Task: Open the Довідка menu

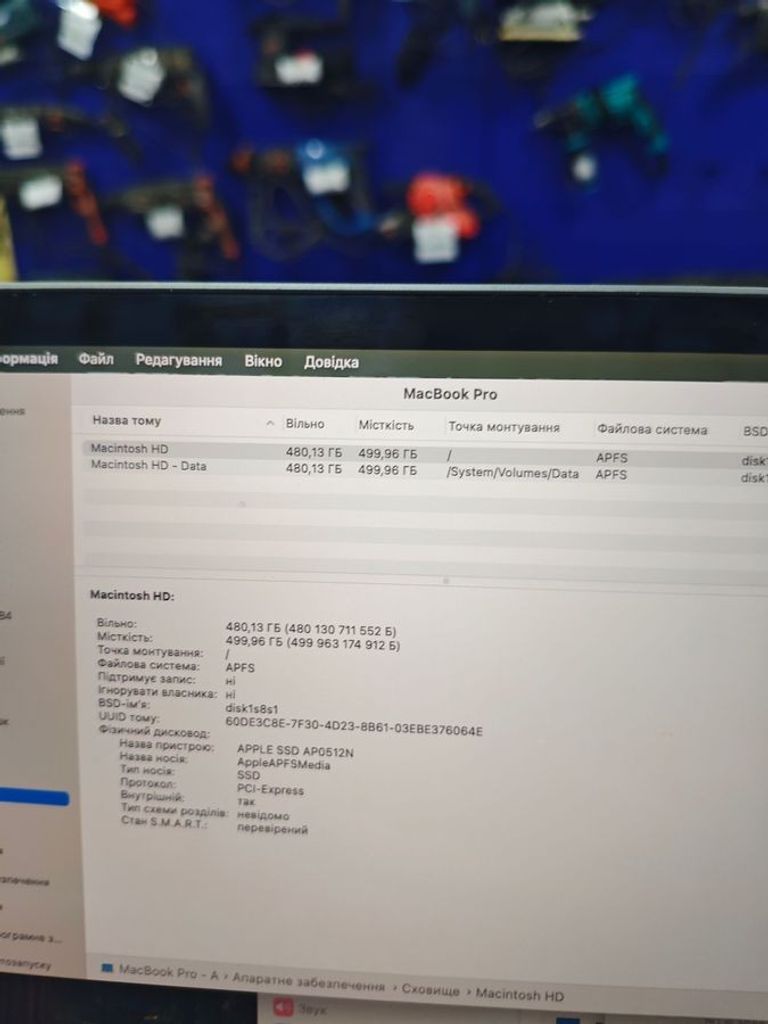Action: [x=331, y=362]
